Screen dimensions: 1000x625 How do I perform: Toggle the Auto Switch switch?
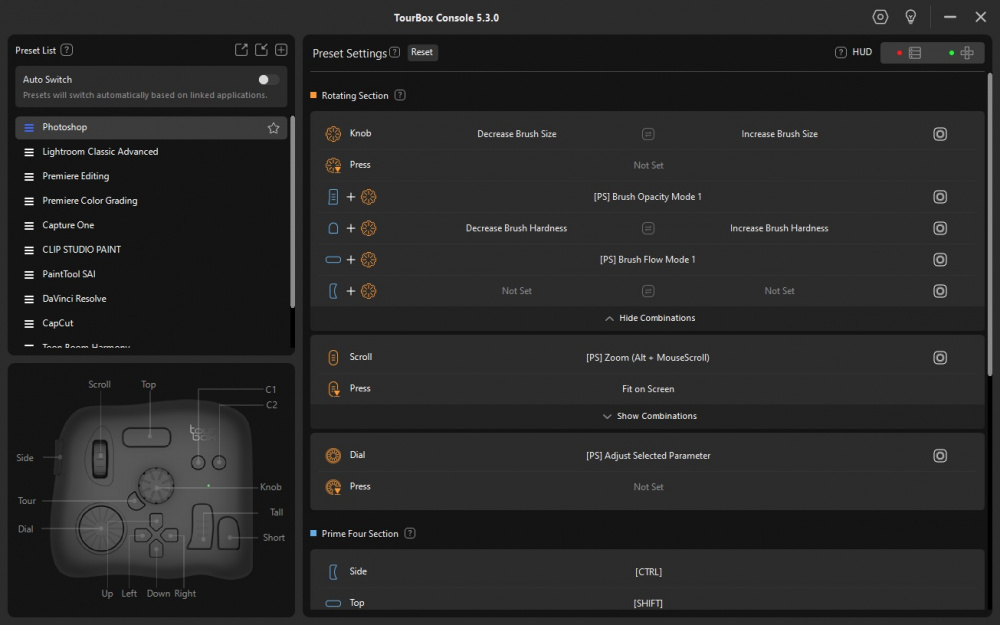(x=268, y=80)
